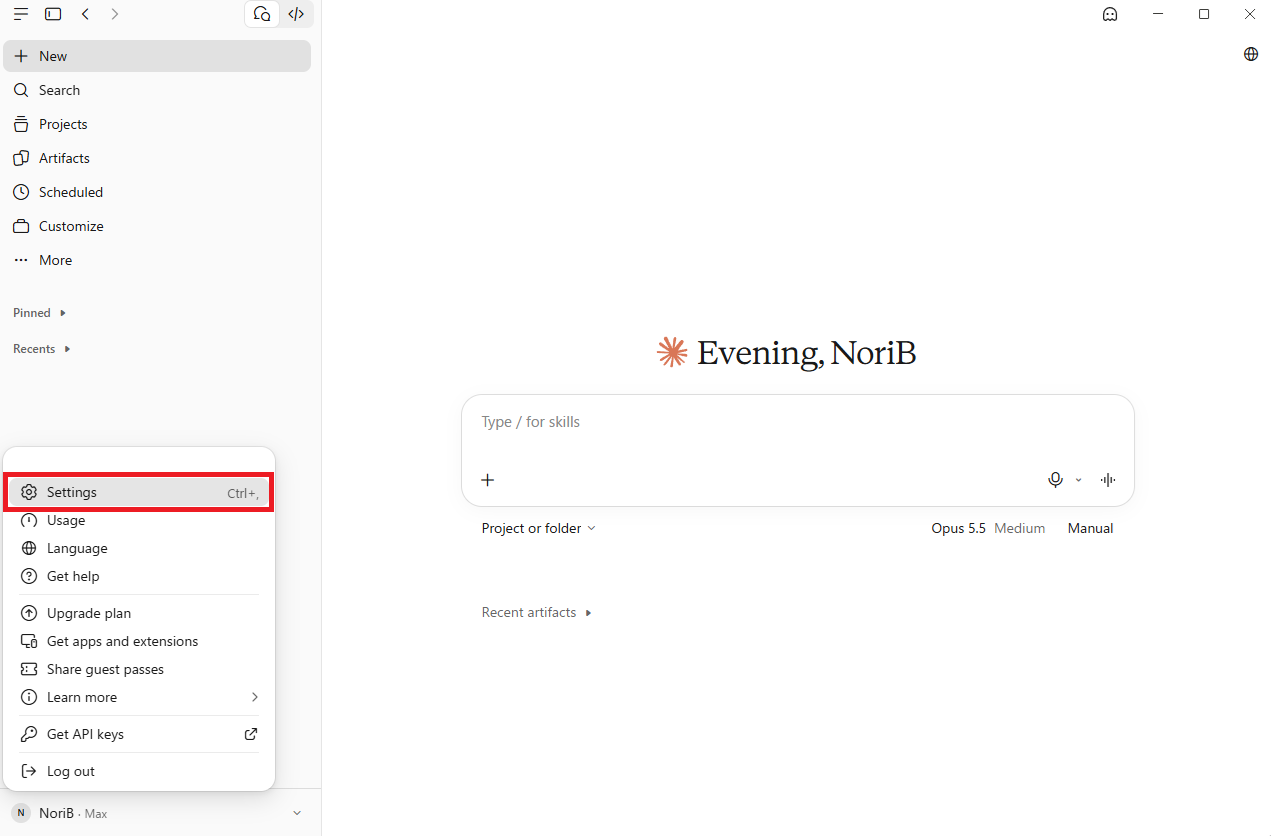Click the Projects sidebar icon
The height and width of the screenshot is (836, 1271).
21,124
